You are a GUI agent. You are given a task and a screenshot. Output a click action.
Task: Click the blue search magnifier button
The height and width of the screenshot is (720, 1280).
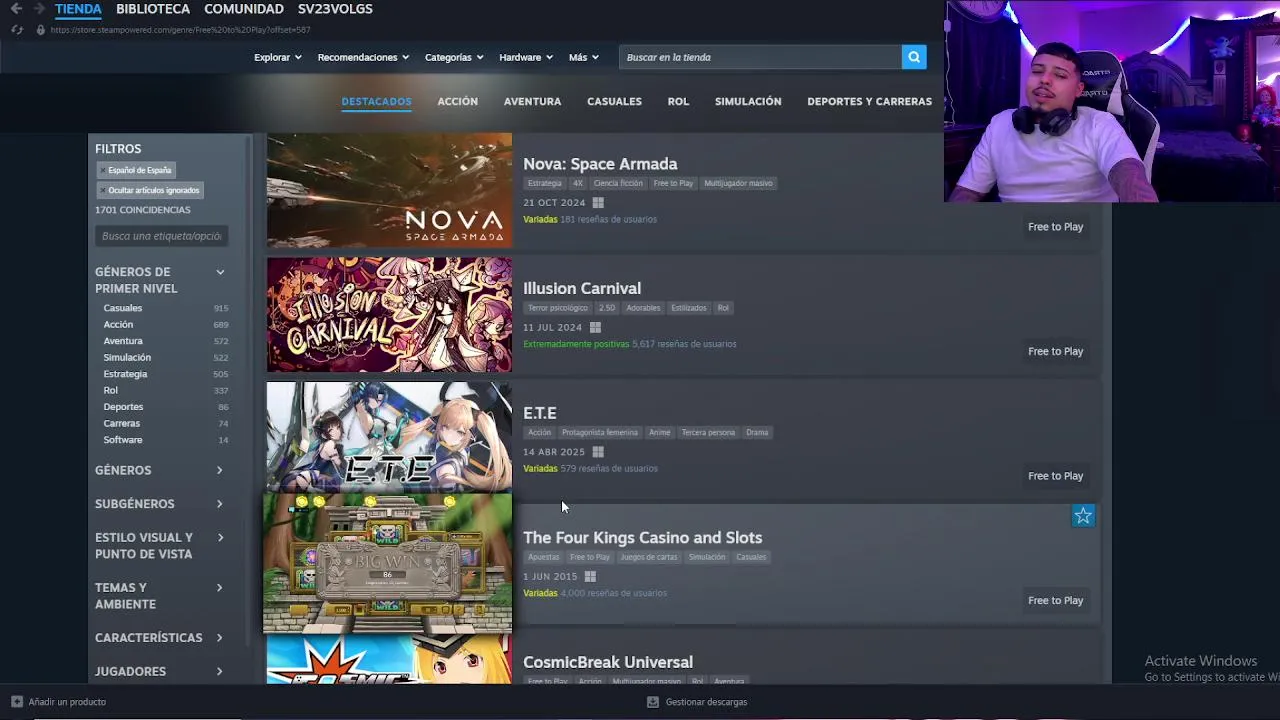tap(914, 57)
